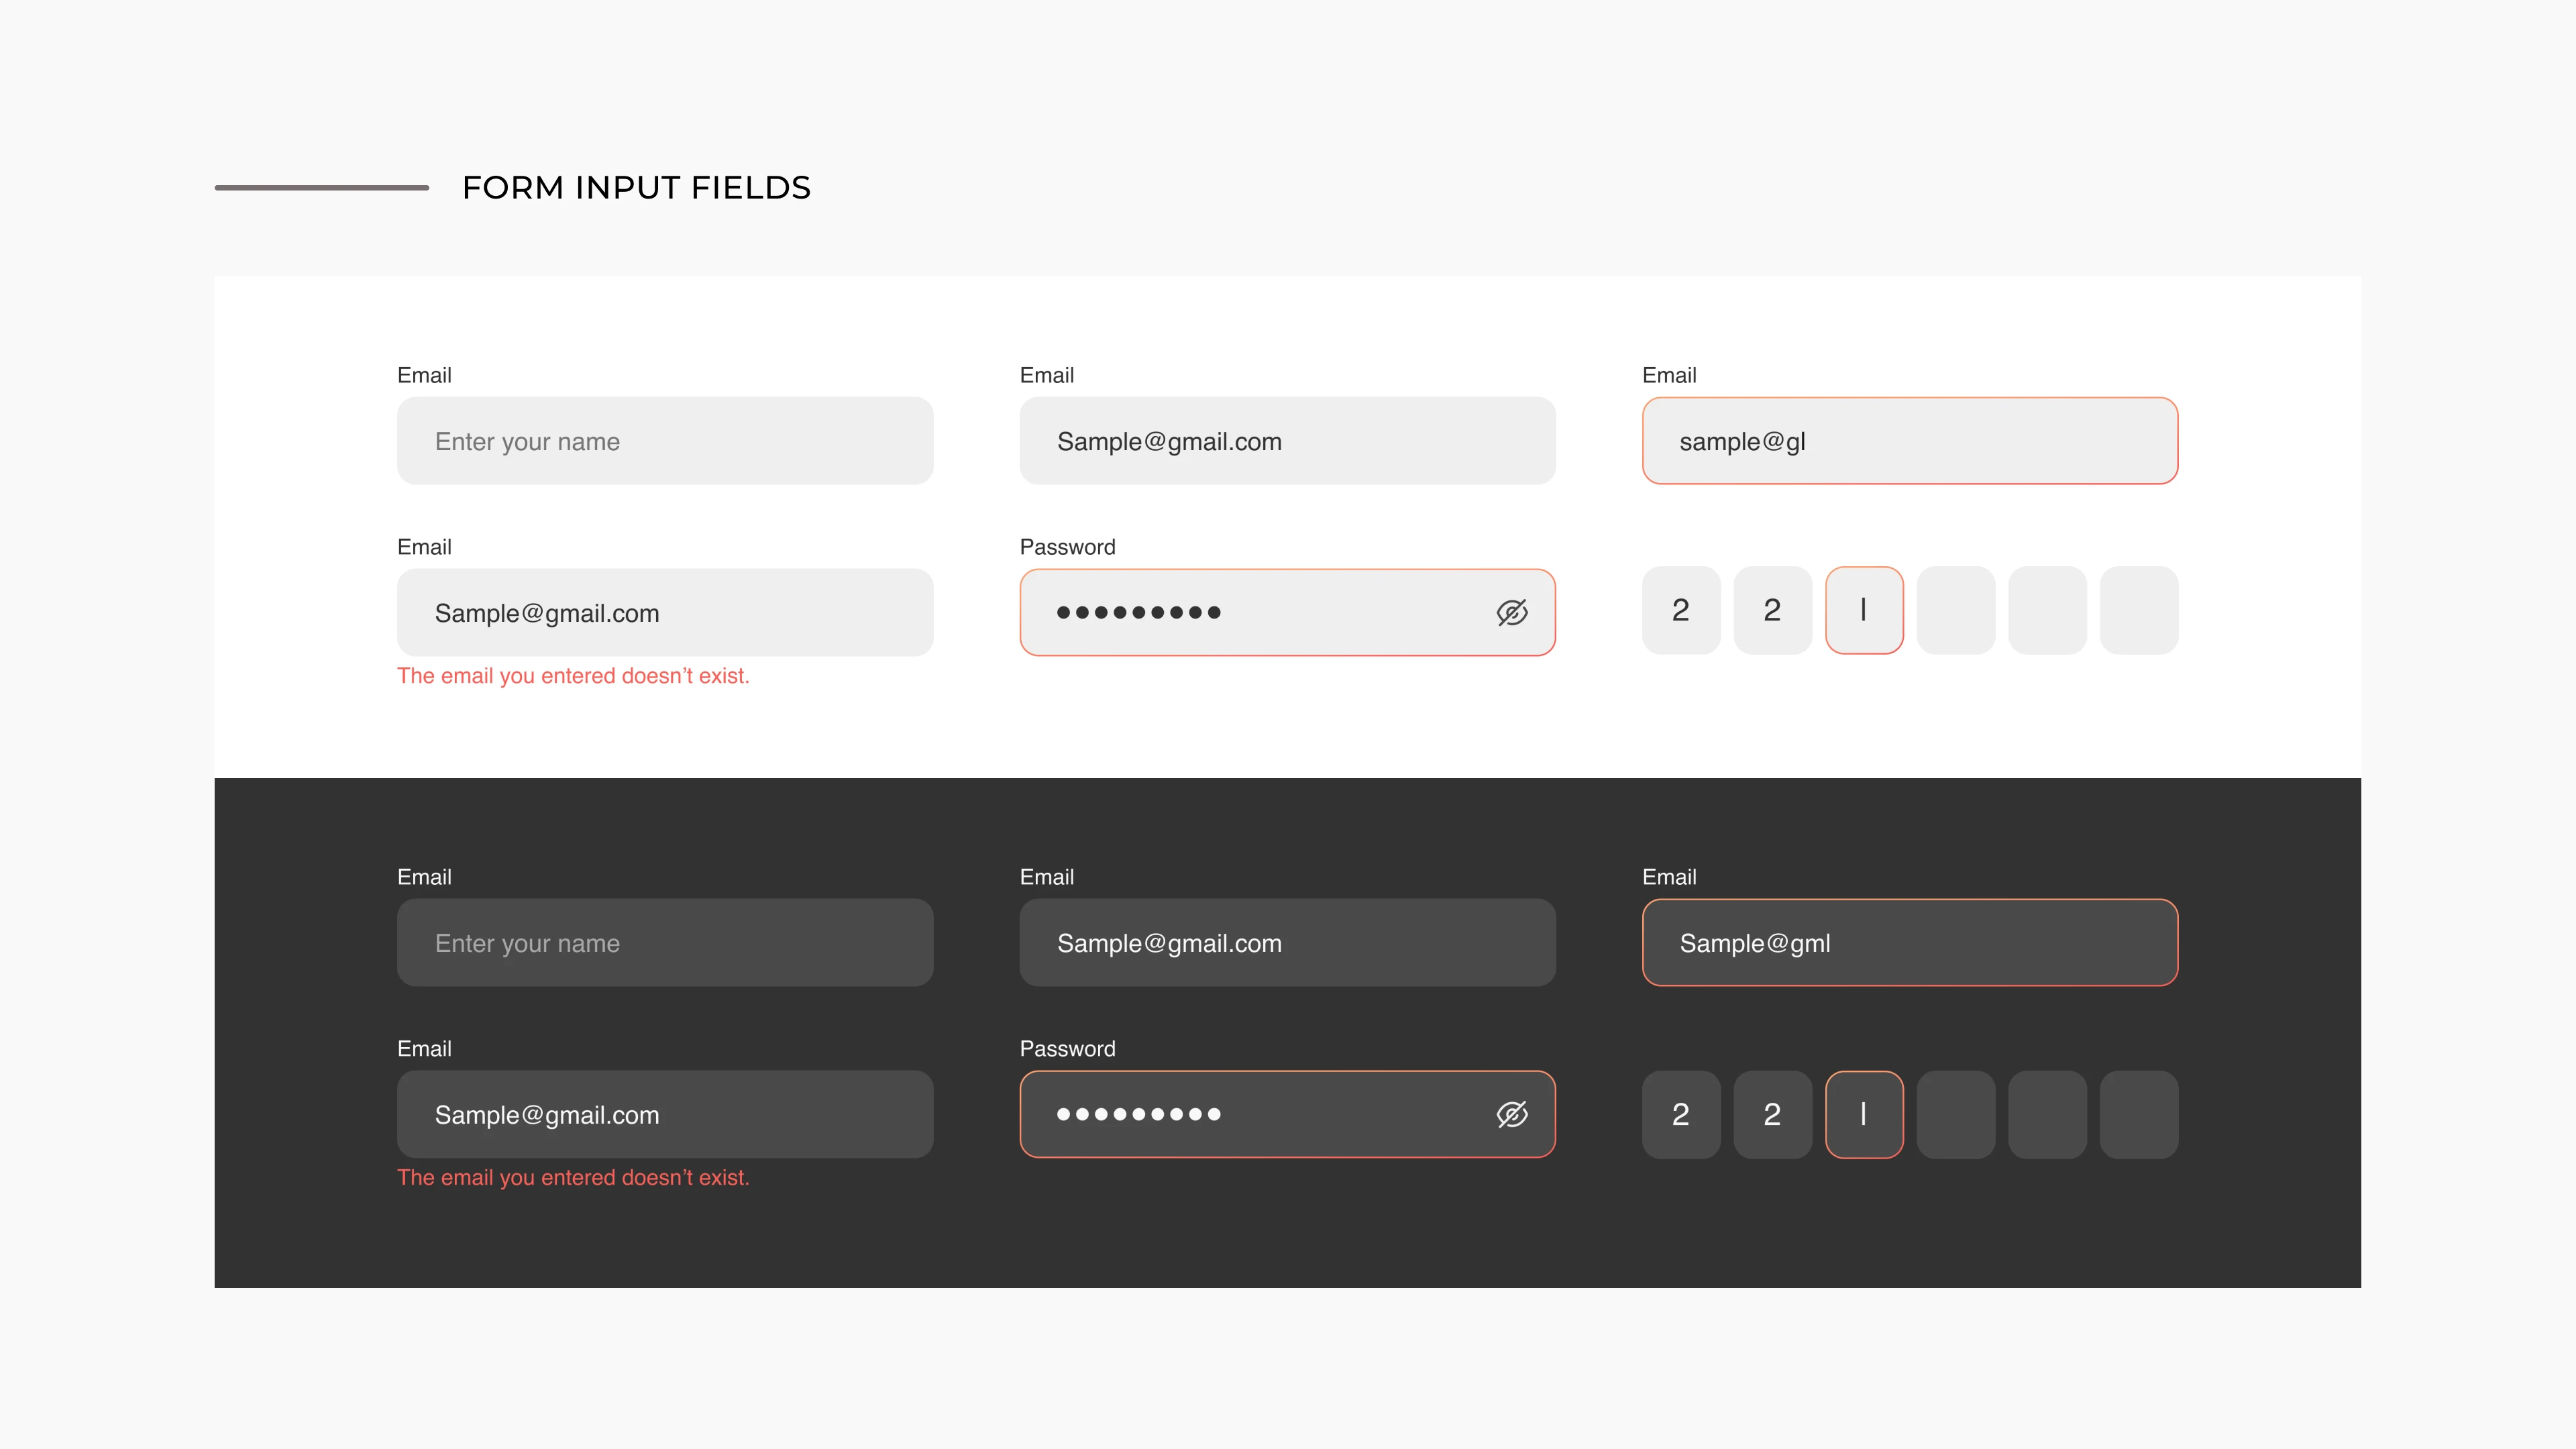Click the light field containing 'sample@gl'

coord(1909,441)
